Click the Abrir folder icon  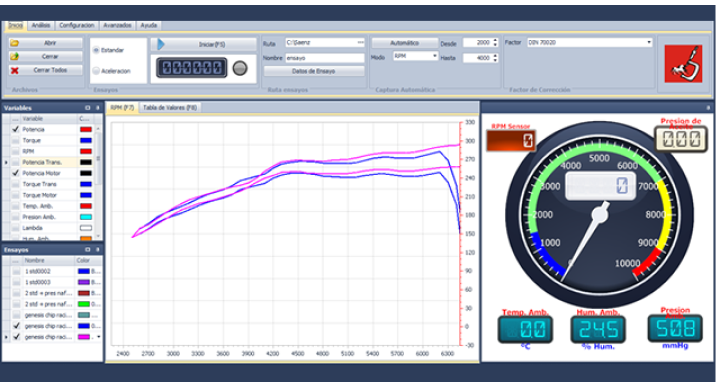(x=15, y=43)
